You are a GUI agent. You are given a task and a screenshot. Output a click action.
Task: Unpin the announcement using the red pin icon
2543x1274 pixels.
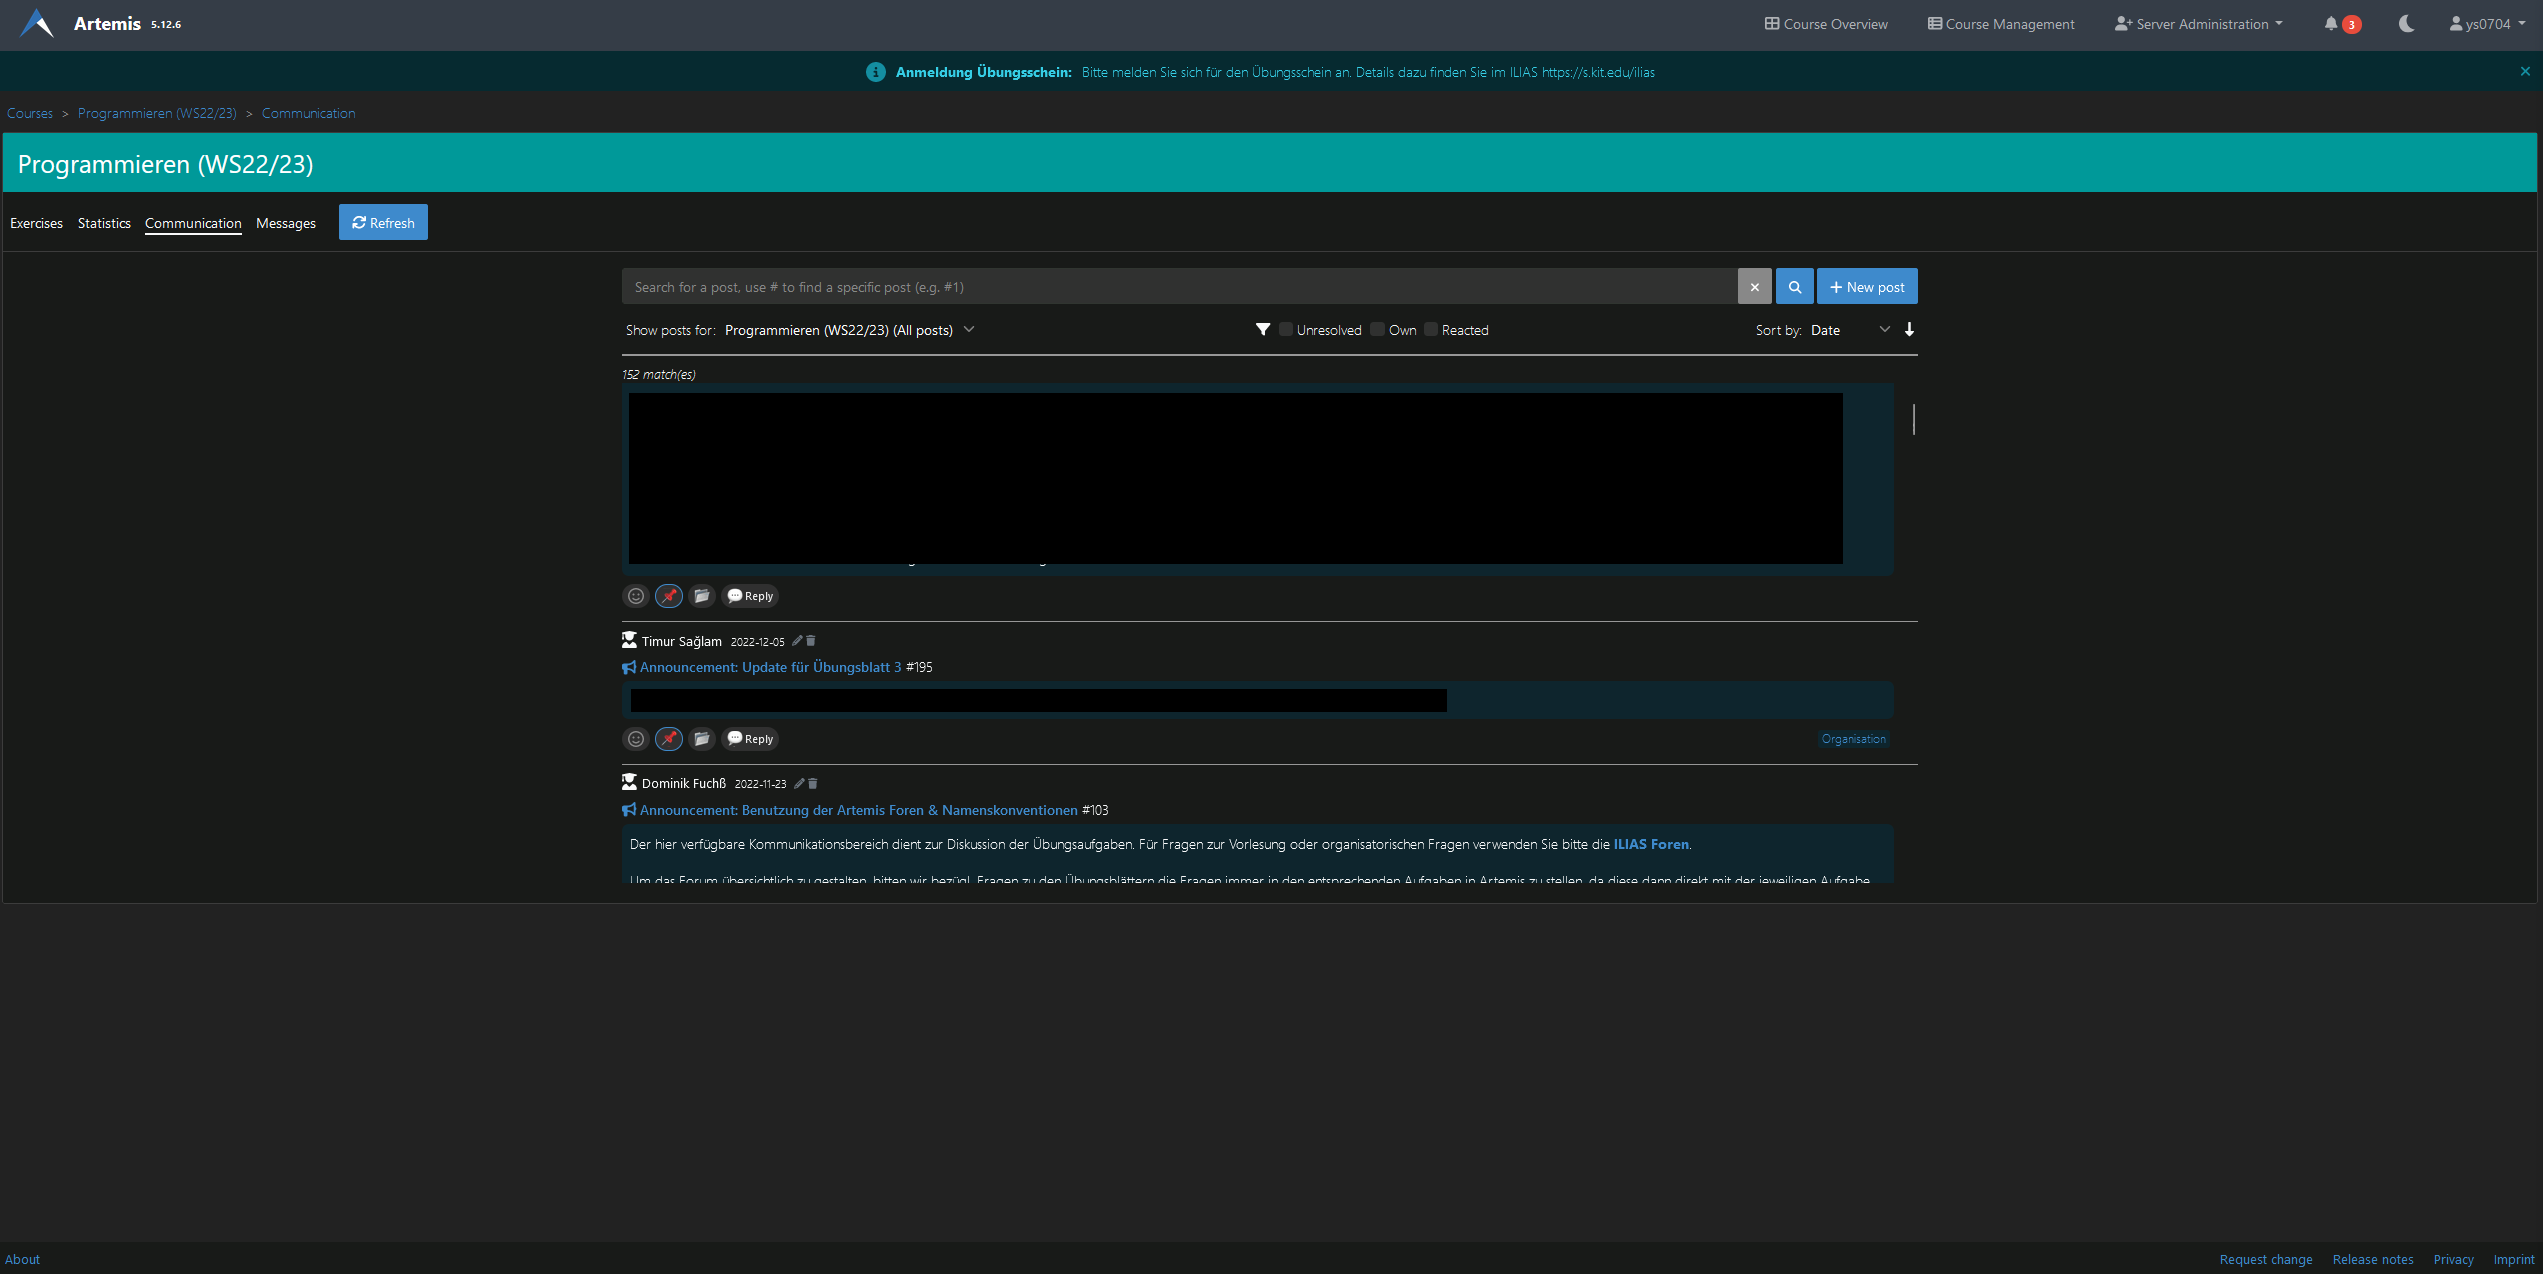pos(668,595)
